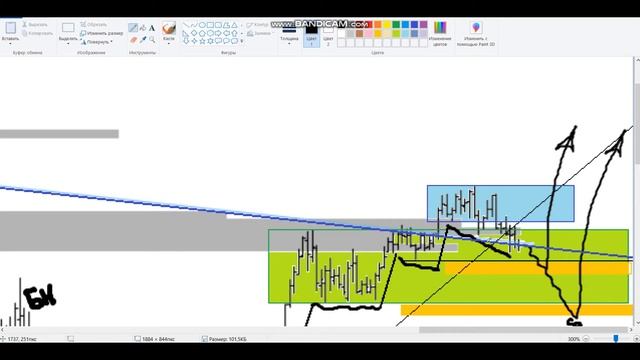This screenshot has height=360, width=640.
Task: Click the '1884 × 844пкс' dimensions text
Action: coord(158,339)
